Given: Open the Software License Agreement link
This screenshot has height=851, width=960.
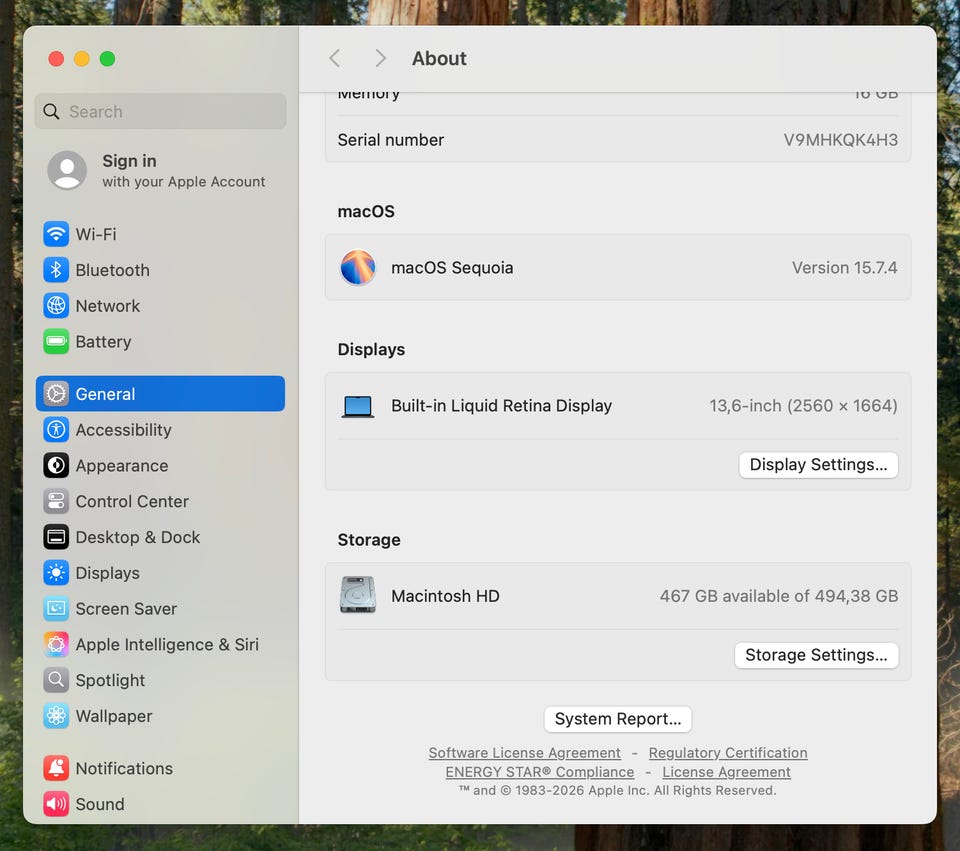Looking at the screenshot, I should (x=524, y=753).
